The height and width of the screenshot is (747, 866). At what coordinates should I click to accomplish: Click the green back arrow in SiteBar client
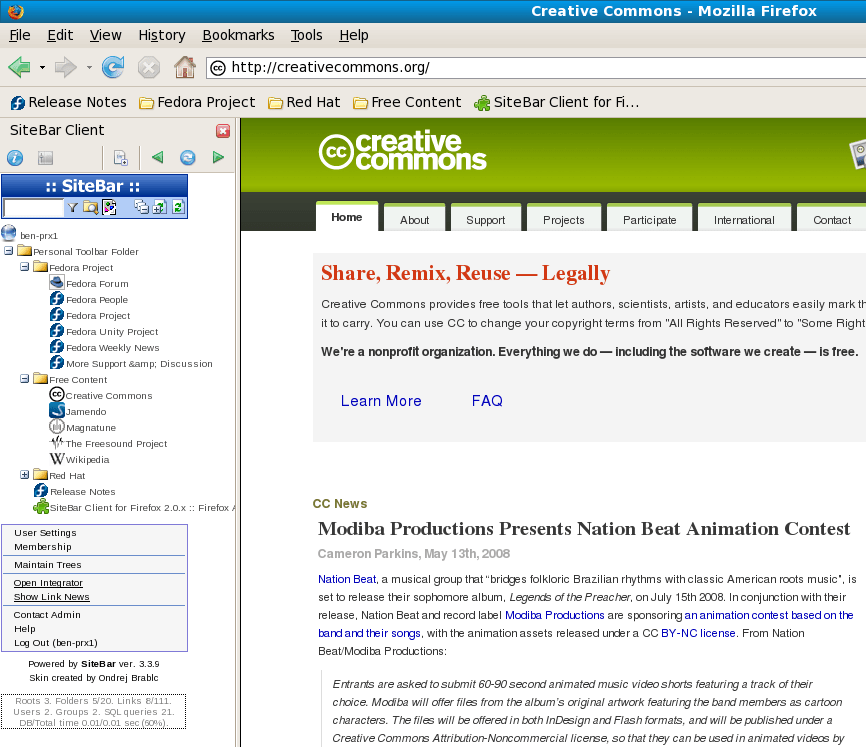pyautogui.click(x=157, y=157)
